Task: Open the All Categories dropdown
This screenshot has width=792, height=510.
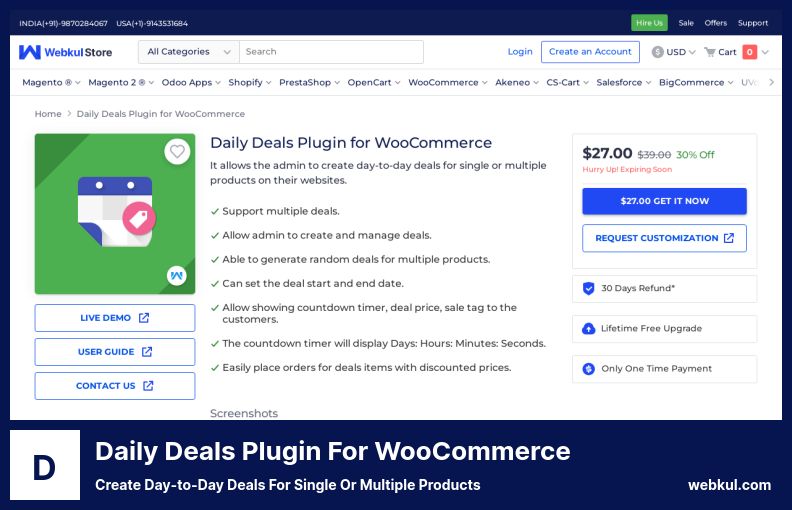Action: tap(189, 52)
